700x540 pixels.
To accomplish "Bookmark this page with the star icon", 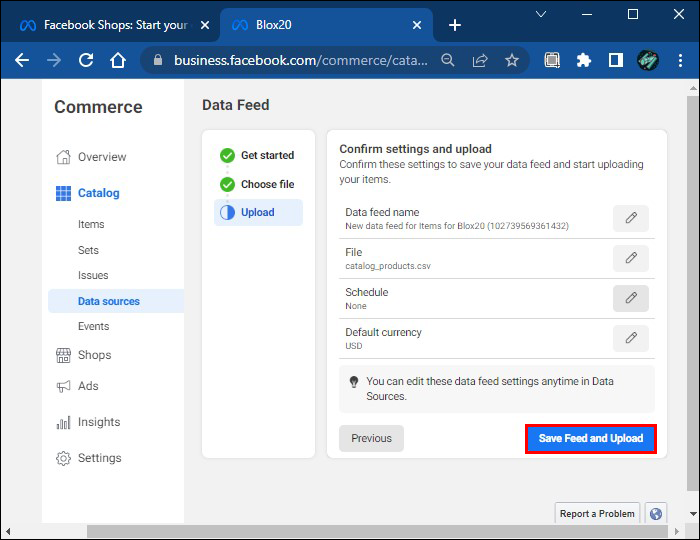I will point(512,60).
